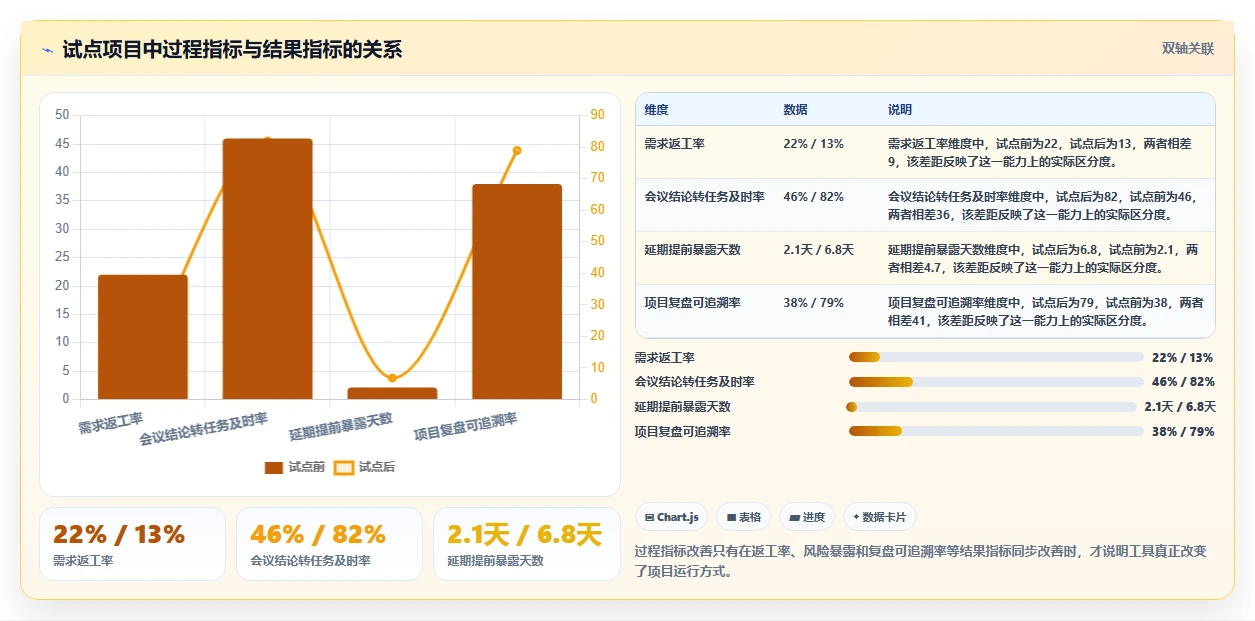Screen dimensions: 1255x621
Task: Click the description starting 项目复盘可追溯率维度中
Action: click(1046, 311)
